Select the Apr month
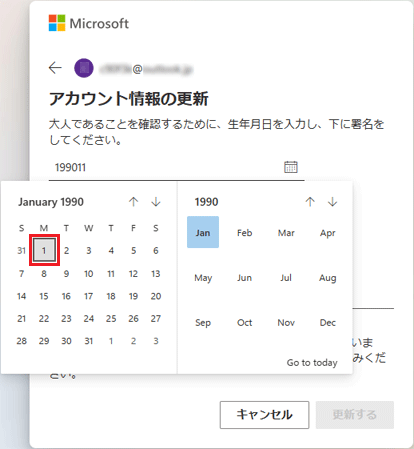This screenshot has height=449, width=414. pos(328,232)
